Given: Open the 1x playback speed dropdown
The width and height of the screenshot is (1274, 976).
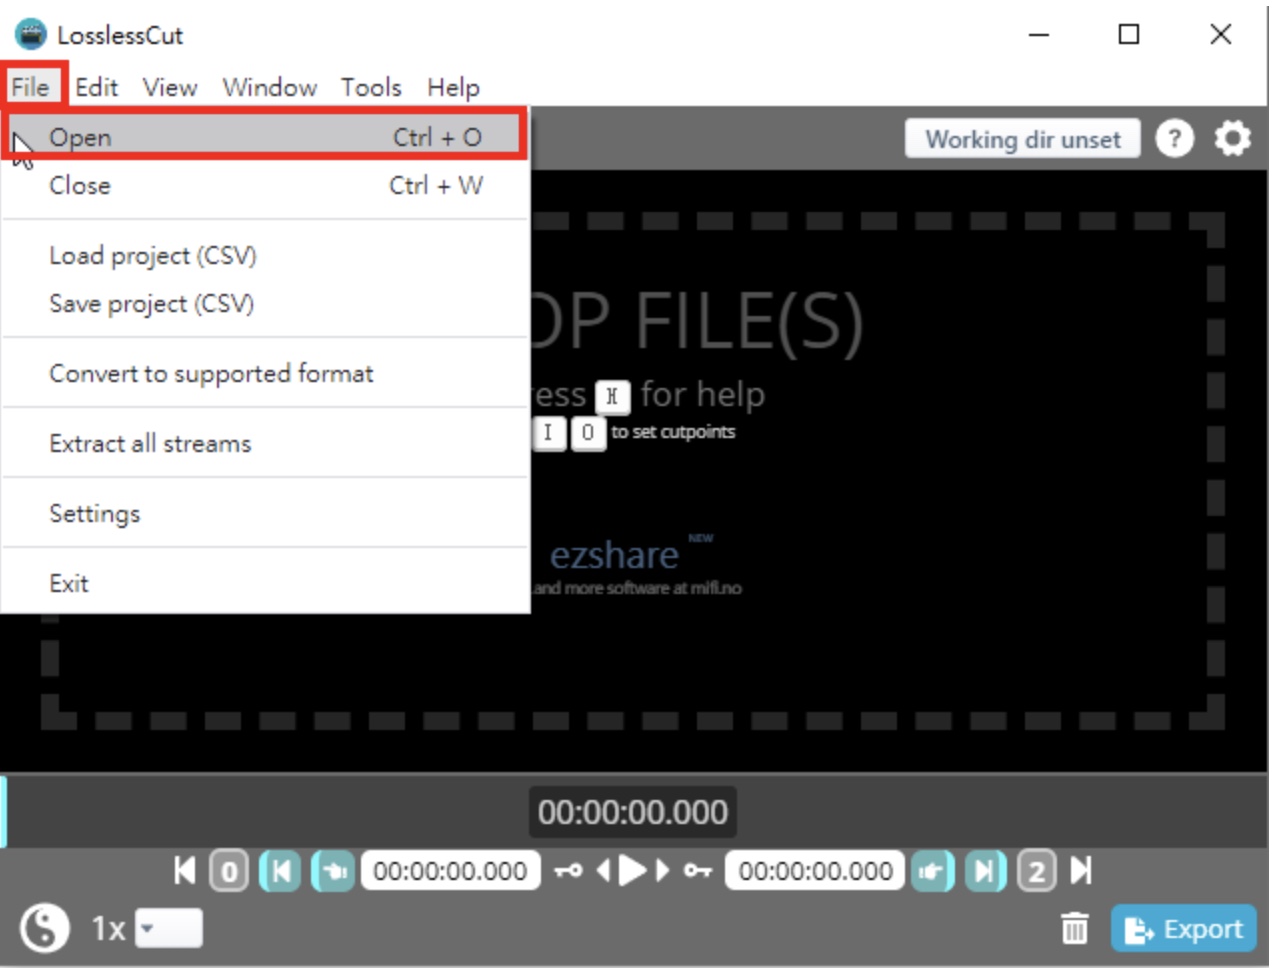Looking at the screenshot, I should [x=169, y=928].
